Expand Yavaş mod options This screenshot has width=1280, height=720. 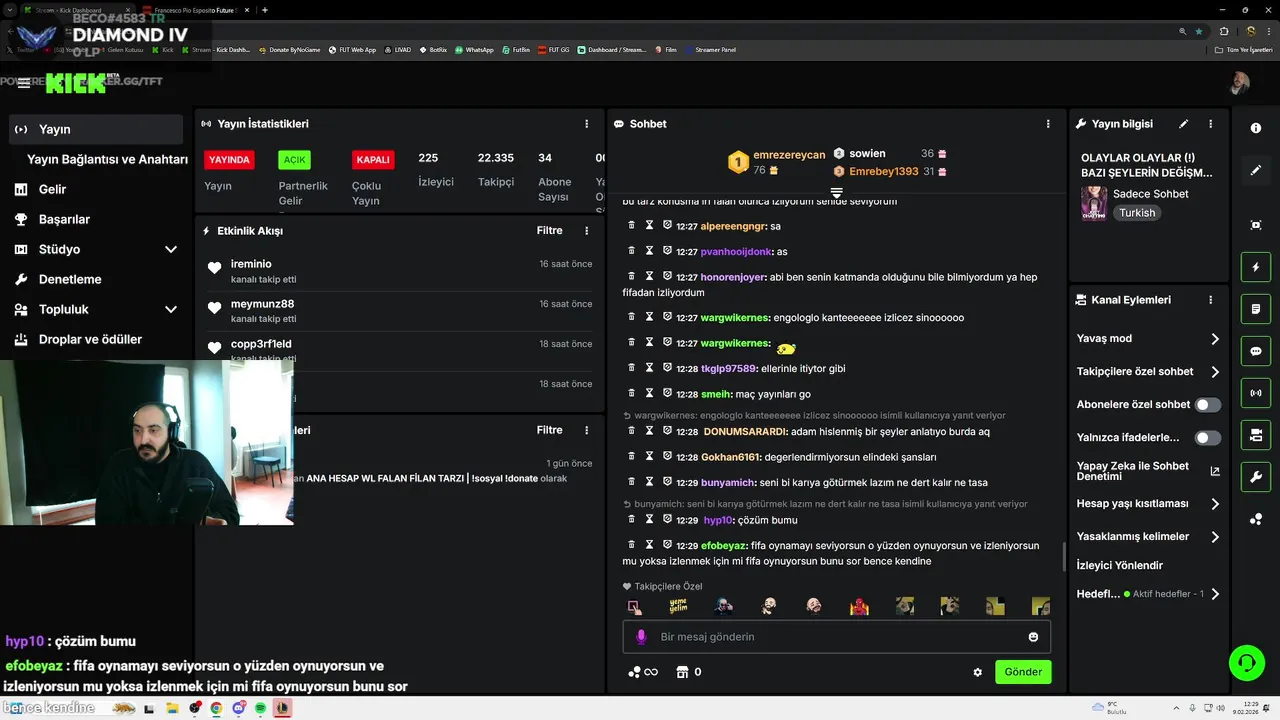tap(1215, 339)
